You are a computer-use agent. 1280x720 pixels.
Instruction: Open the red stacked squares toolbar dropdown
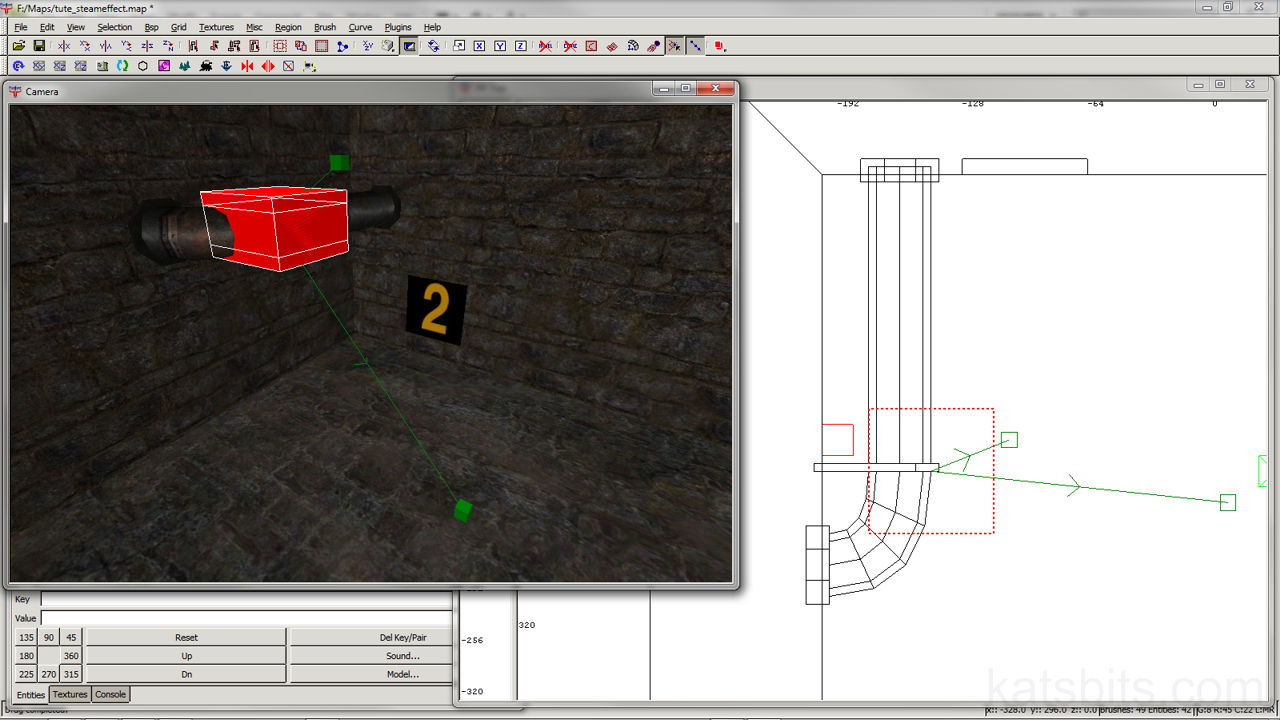[x=719, y=46]
